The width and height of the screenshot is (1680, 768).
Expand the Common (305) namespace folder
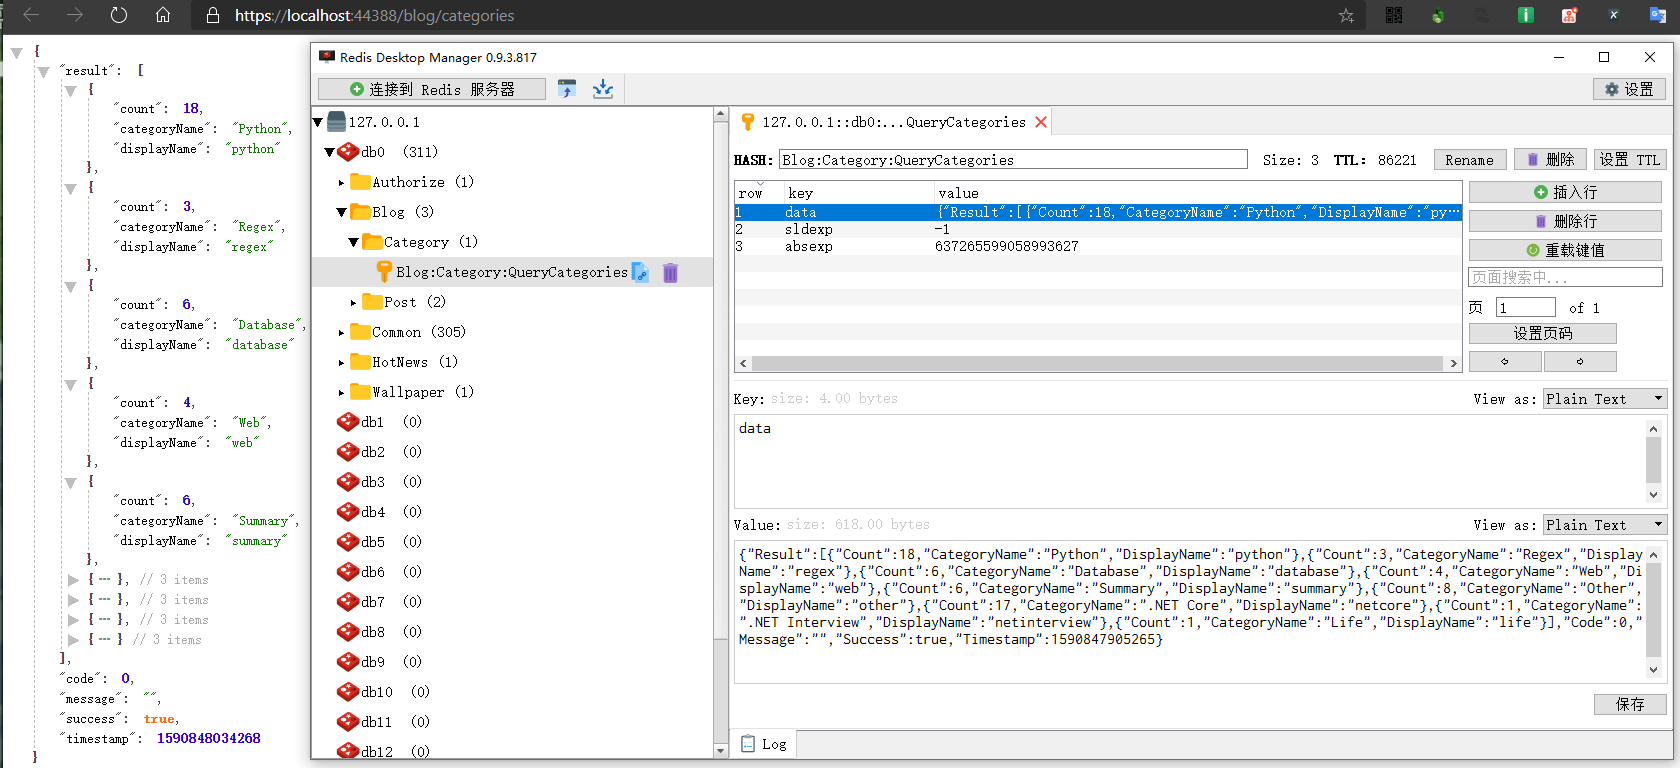pyautogui.click(x=341, y=332)
